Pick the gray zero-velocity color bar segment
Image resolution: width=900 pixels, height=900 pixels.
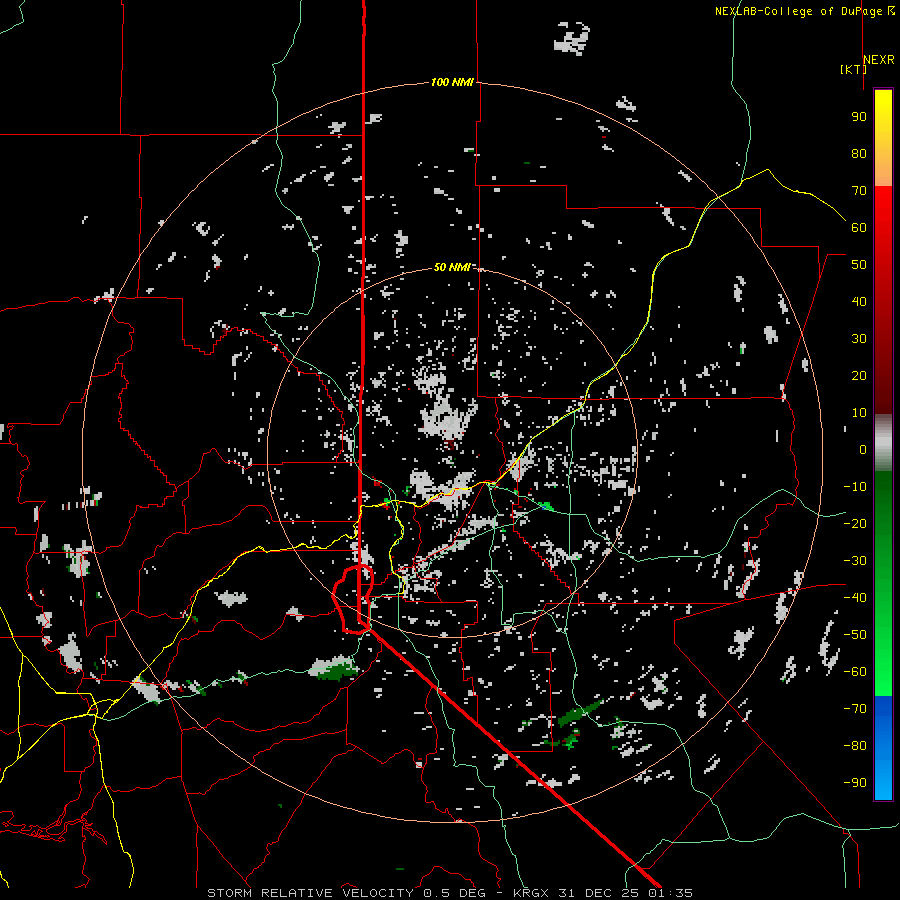[x=883, y=443]
